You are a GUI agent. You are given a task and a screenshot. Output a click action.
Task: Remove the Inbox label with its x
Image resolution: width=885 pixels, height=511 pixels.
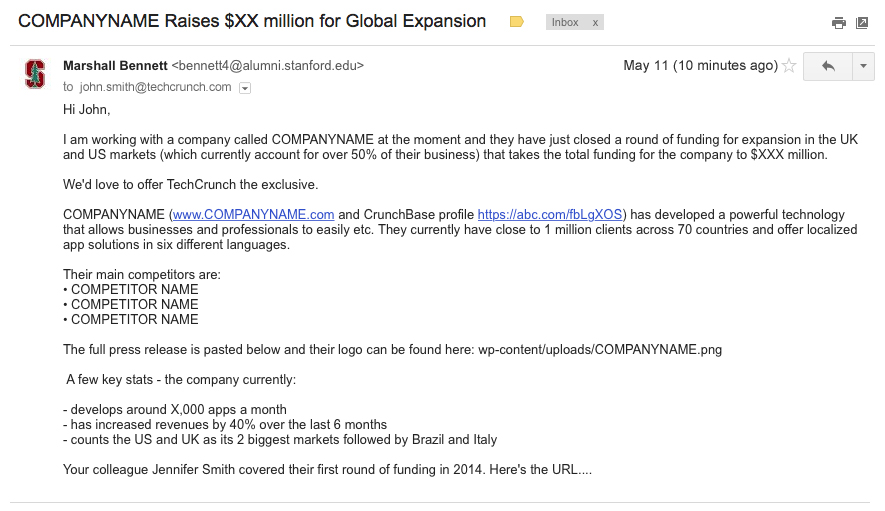tap(595, 22)
